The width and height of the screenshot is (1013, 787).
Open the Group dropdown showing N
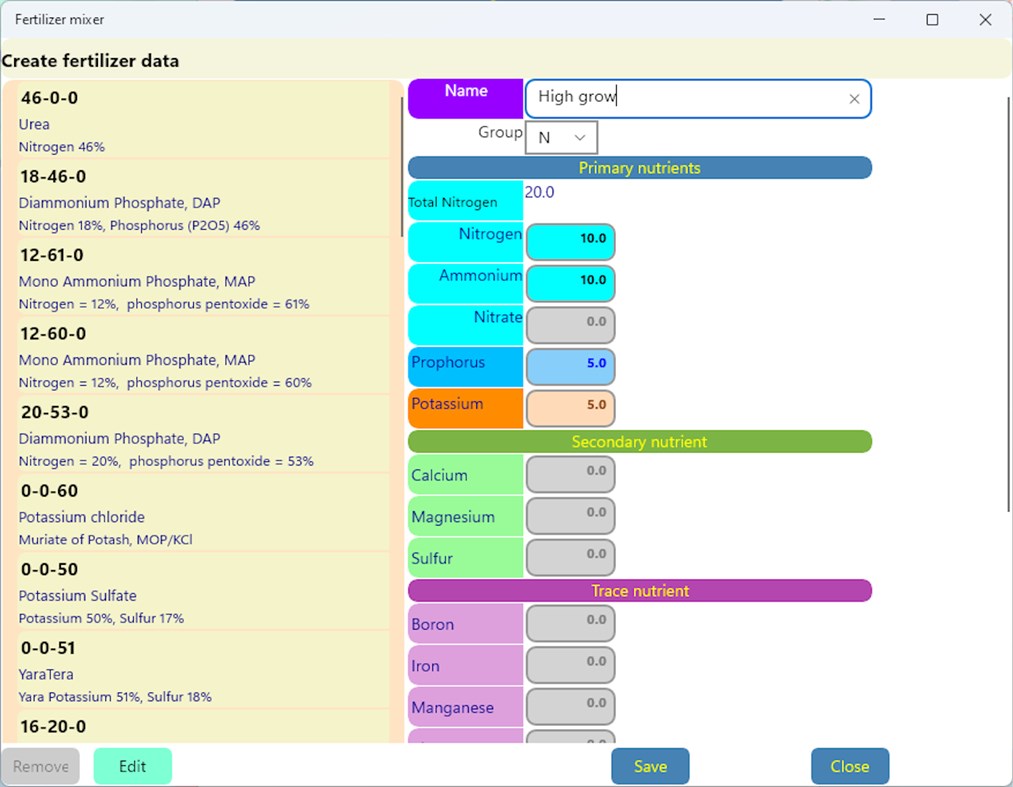click(x=561, y=137)
